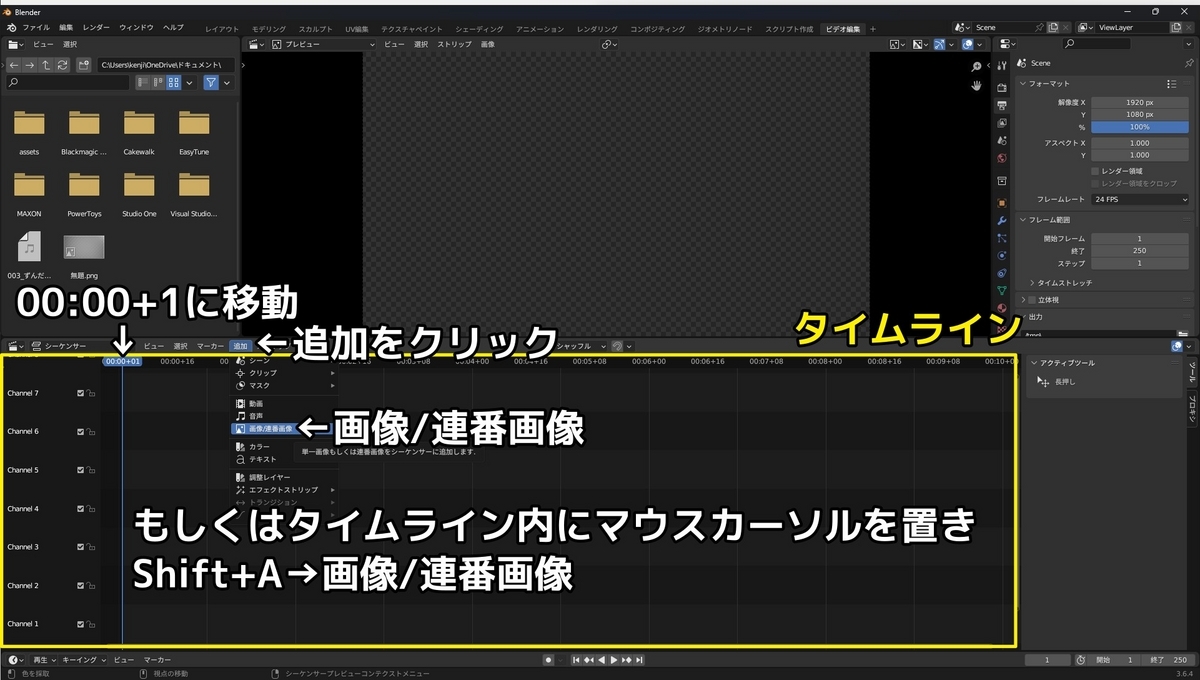Open the filter settings dropdown arrow
This screenshot has height=680, width=1200.
(227, 83)
